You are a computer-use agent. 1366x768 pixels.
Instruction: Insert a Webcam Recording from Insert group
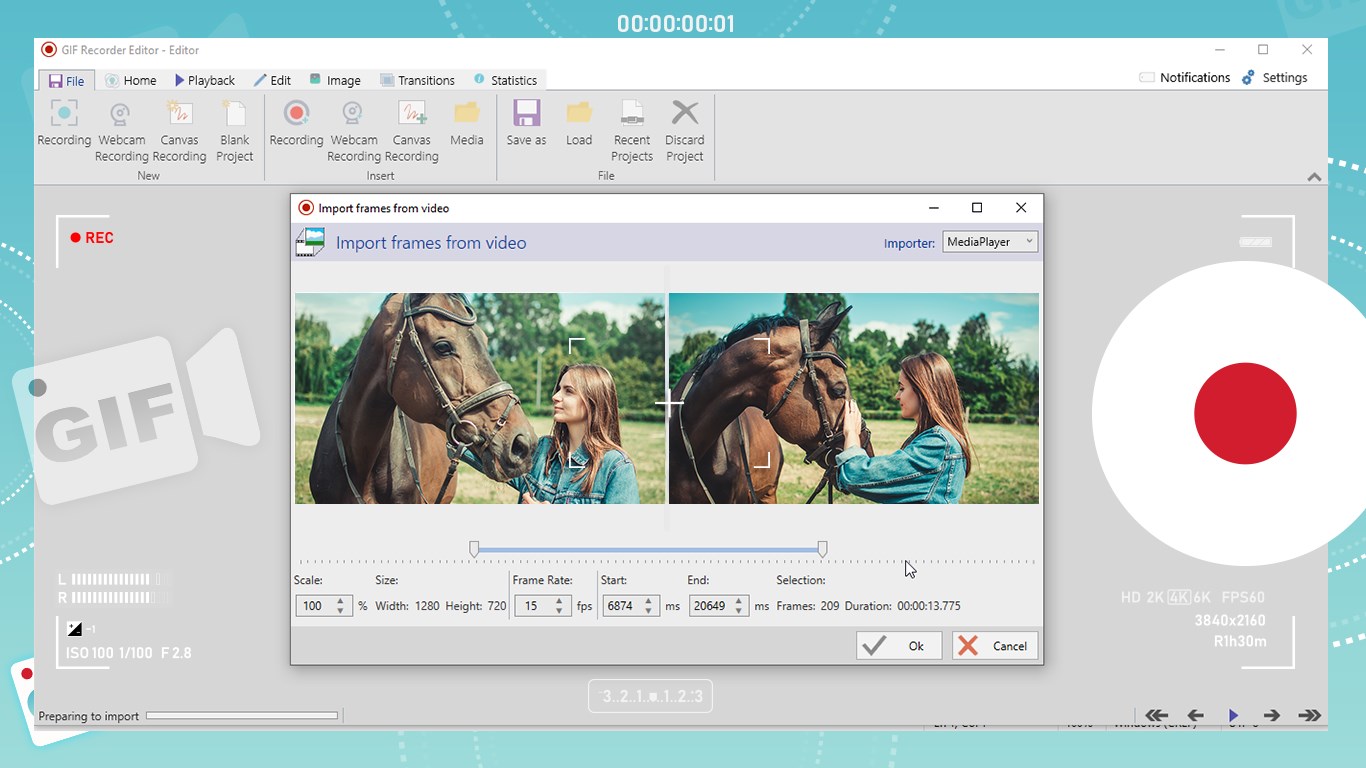coord(354,131)
